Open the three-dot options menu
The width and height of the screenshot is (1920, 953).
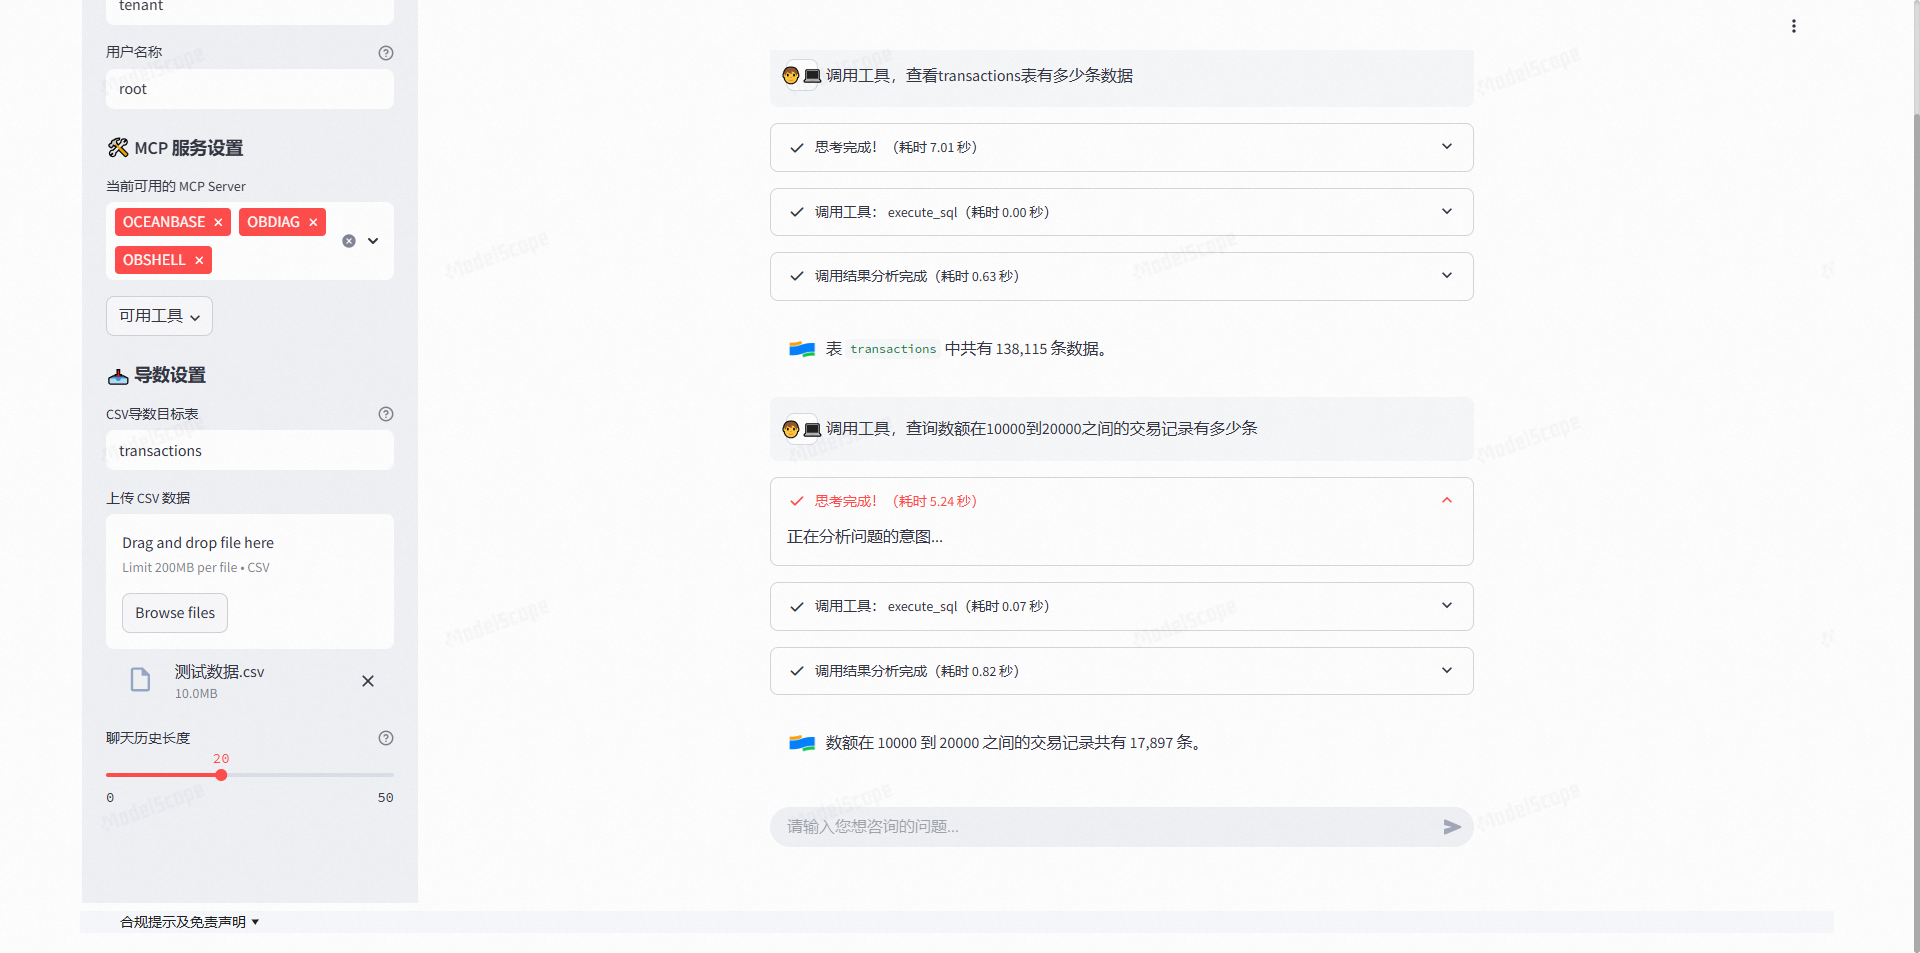click(x=1793, y=26)
